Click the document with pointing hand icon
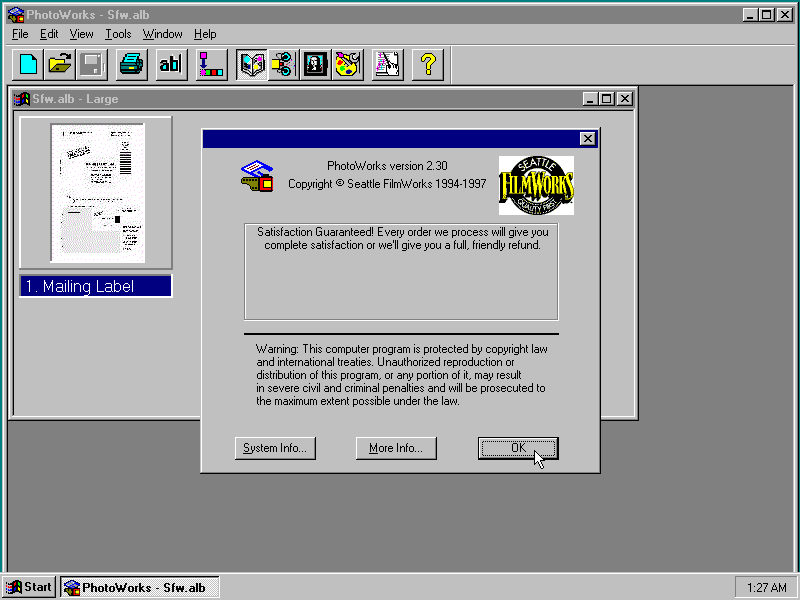The image size is (800, 600). click(388, 64)
